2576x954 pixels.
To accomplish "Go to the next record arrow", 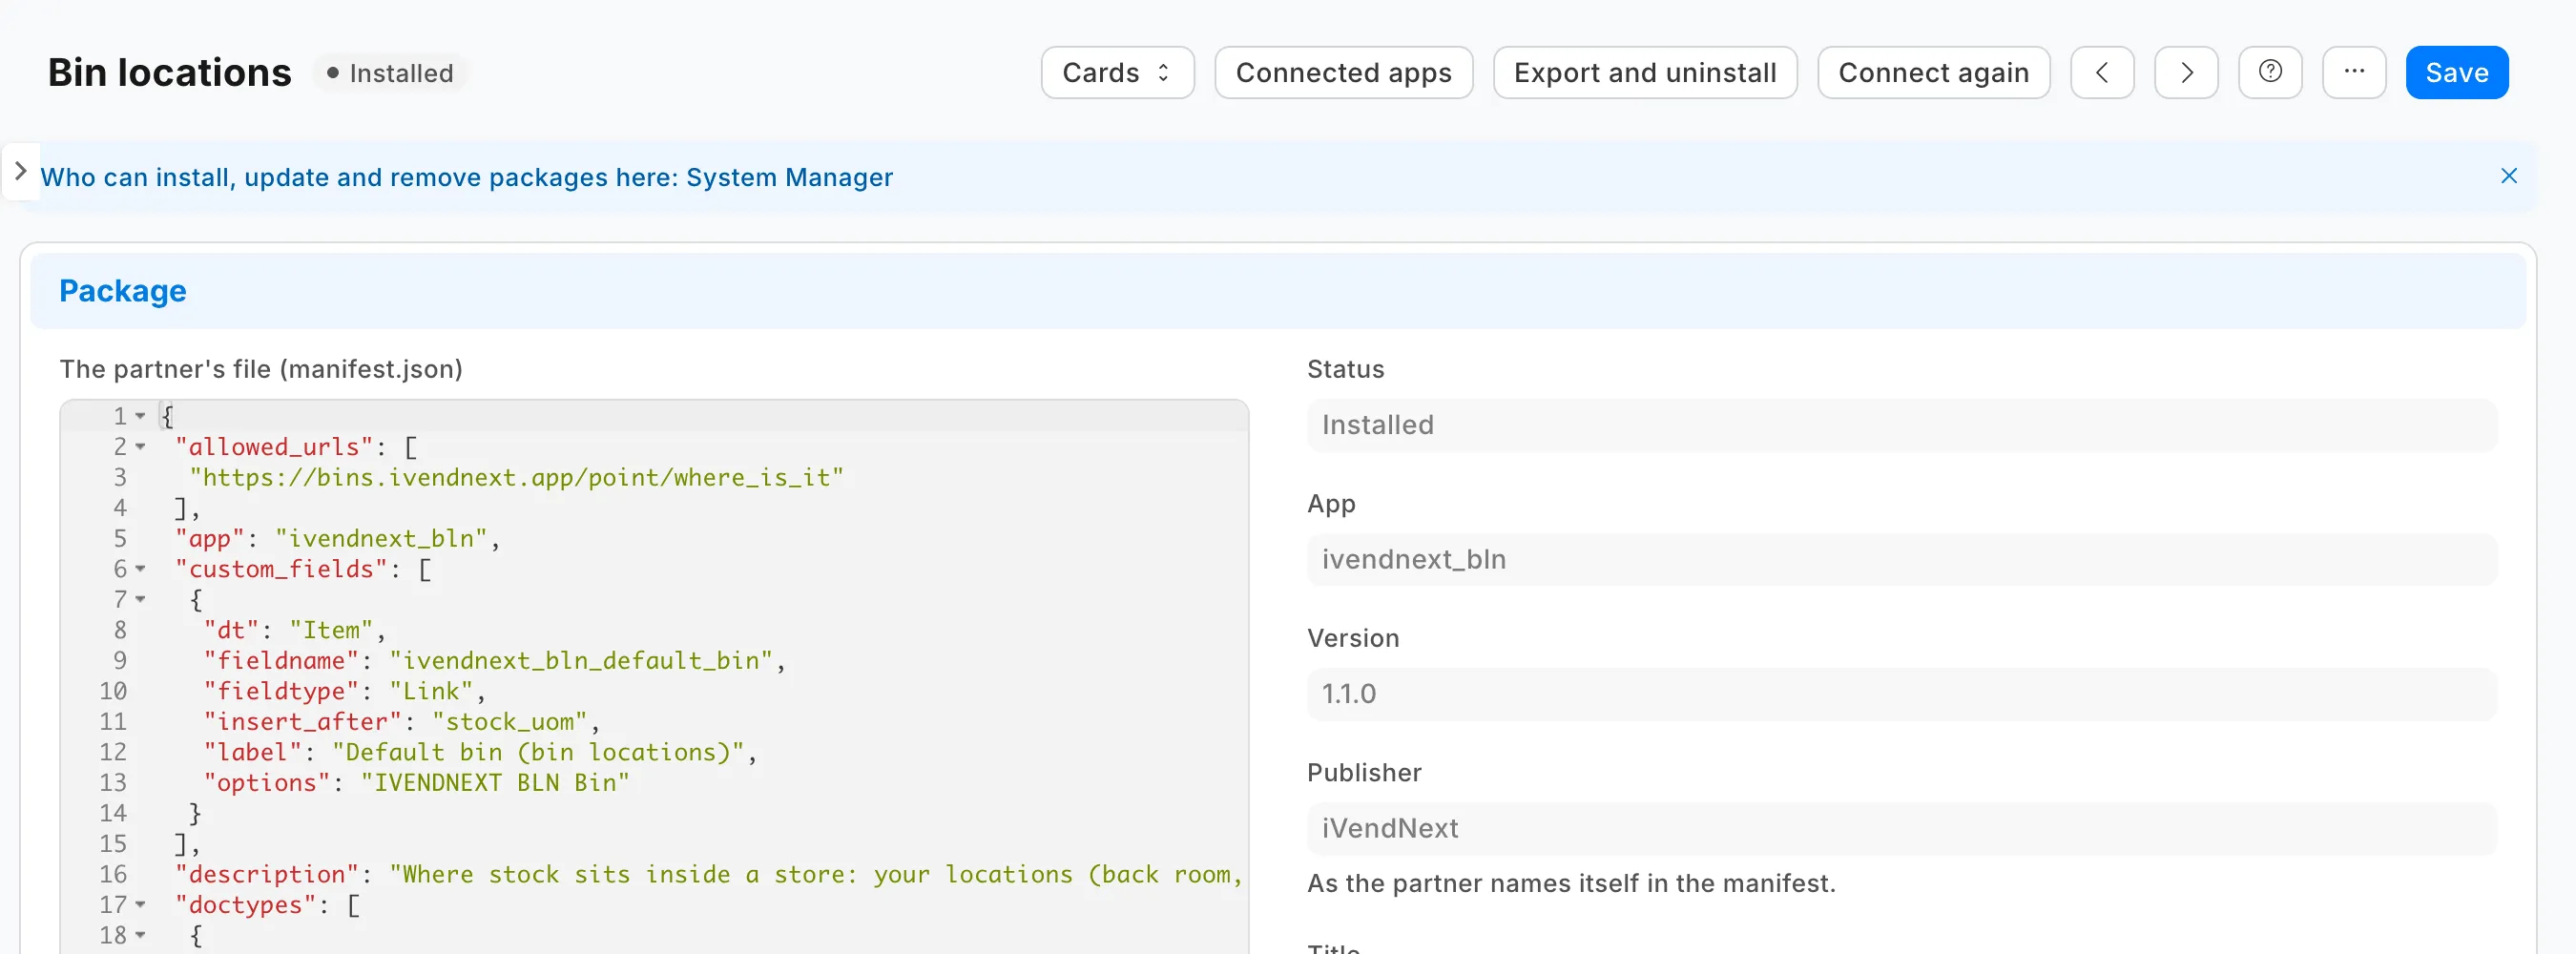I will pos(2186,73).
